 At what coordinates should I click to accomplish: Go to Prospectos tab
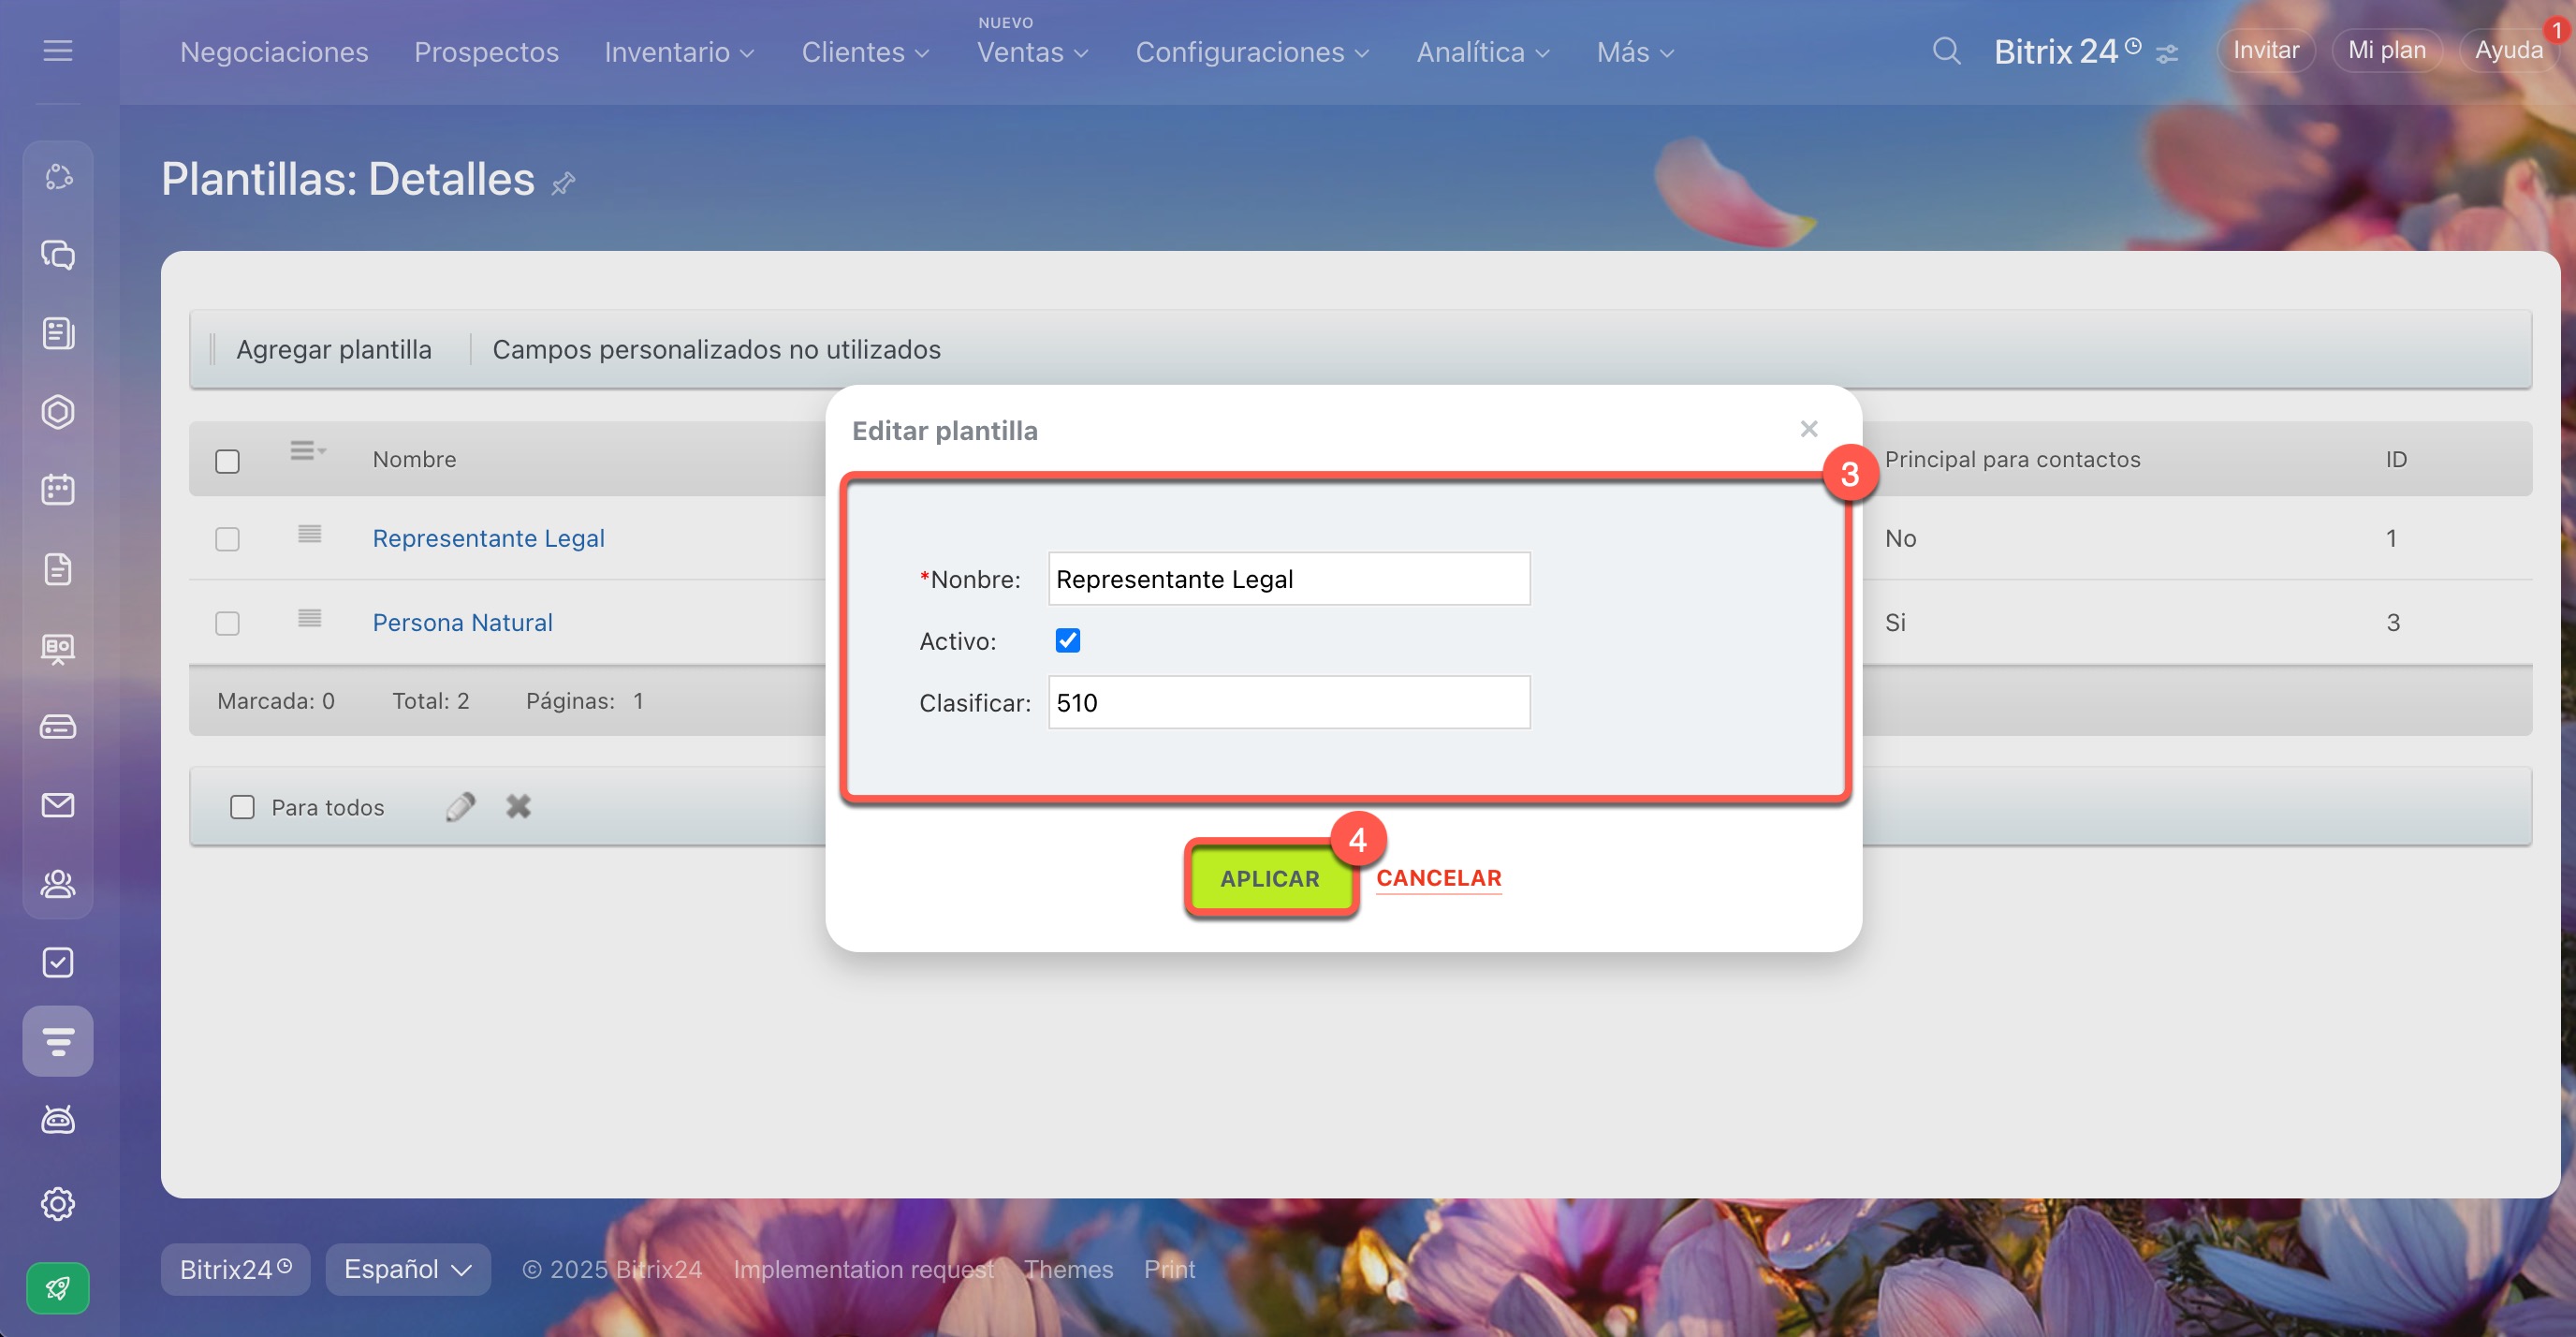click(486, 52)
